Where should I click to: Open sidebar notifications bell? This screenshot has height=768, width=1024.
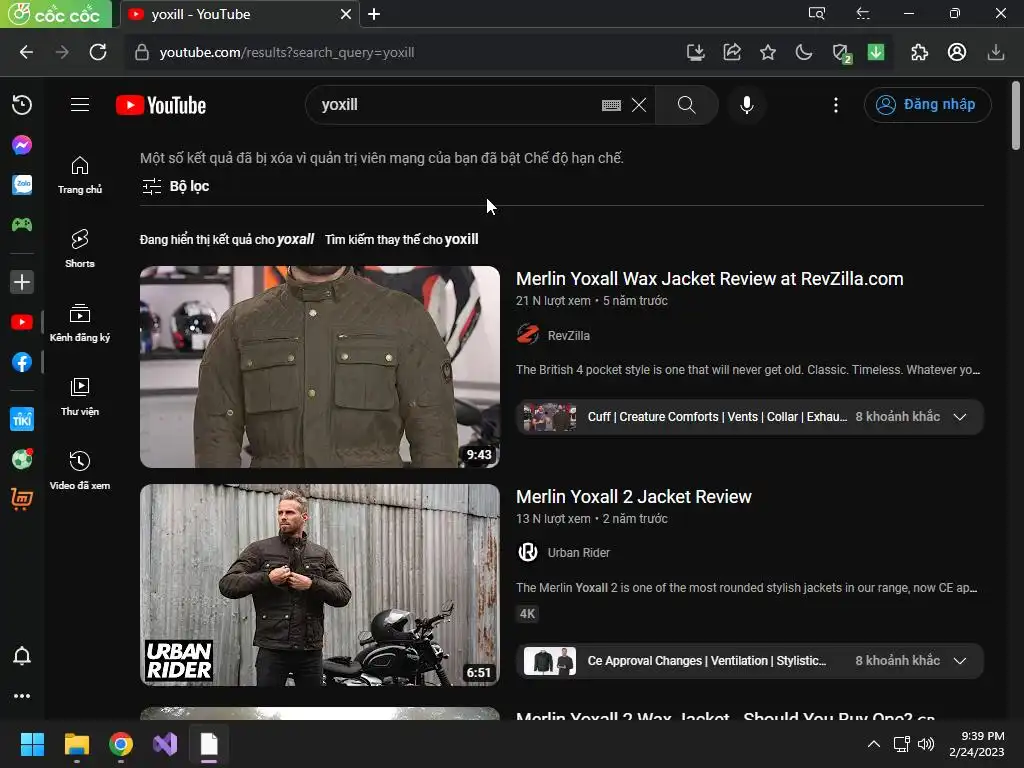(22, 656)
